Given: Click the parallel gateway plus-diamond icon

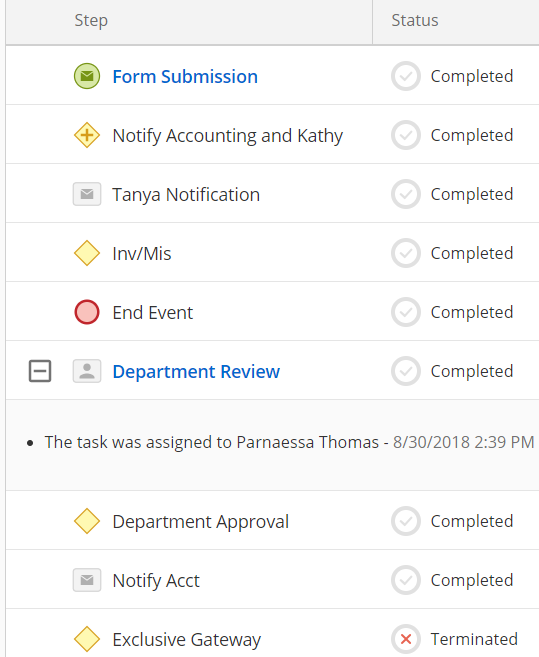Looking at the screenshot, I should tap(87, 135).
